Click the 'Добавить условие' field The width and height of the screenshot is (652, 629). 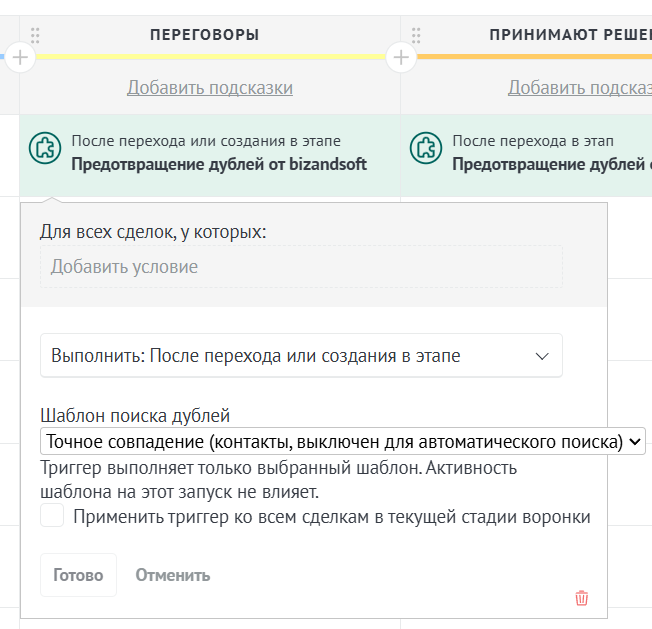(301, 266)
